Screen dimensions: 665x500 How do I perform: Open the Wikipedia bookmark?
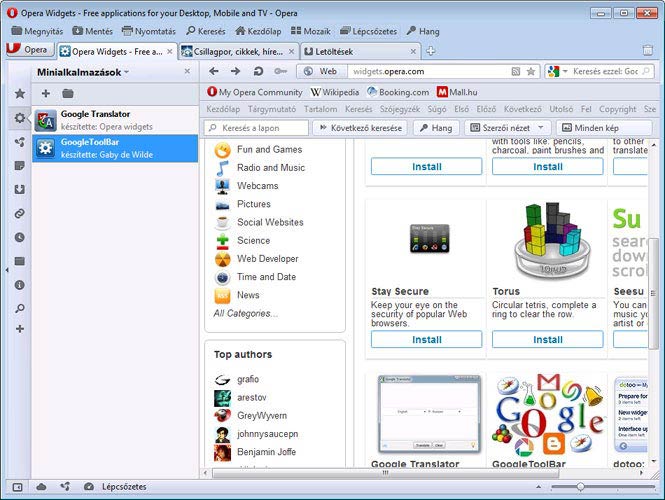tap(335, 92)
